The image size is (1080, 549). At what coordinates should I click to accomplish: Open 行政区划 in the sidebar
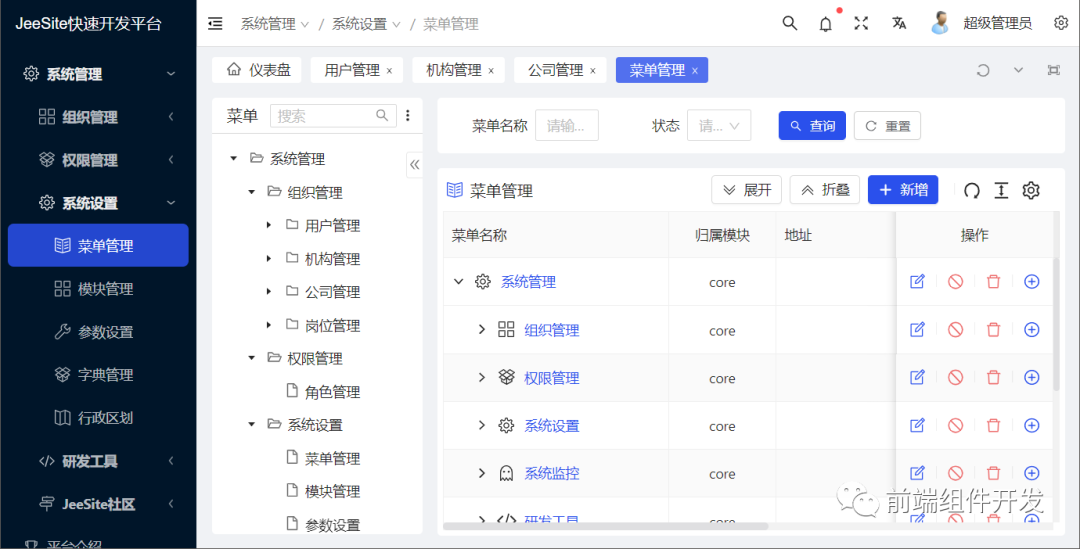click(x=98, y=417)
